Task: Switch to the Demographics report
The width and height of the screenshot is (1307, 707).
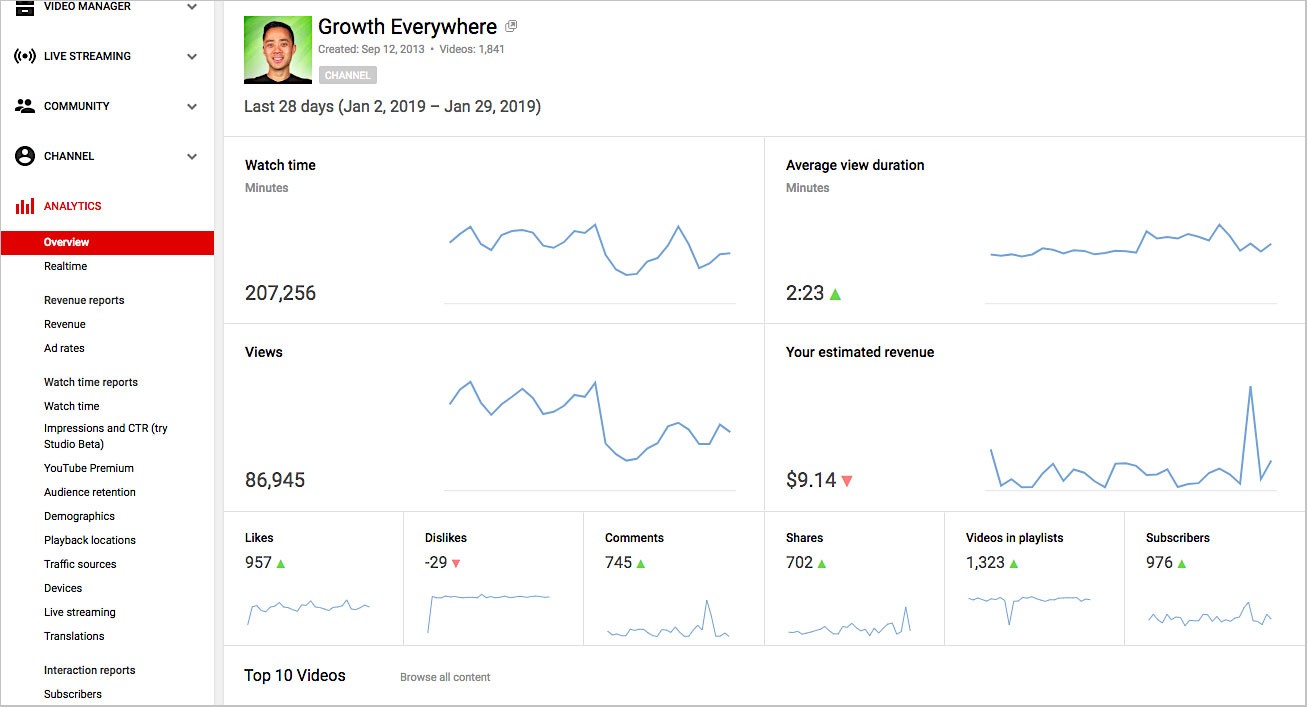Action: (80, 516)
